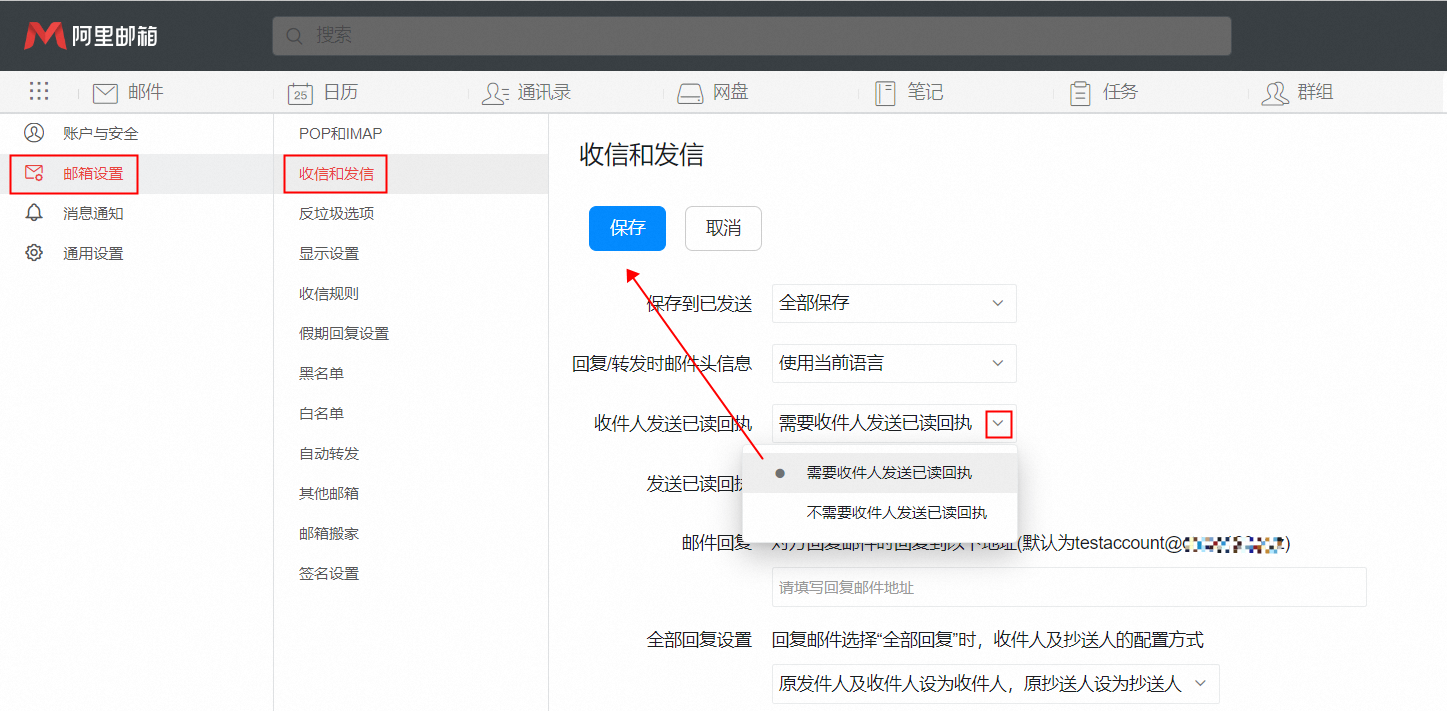Screen dimensions: 1447x711
Task: Choose 不需要收件人发送已读回执 option
Action: click(x=896, y=513)
